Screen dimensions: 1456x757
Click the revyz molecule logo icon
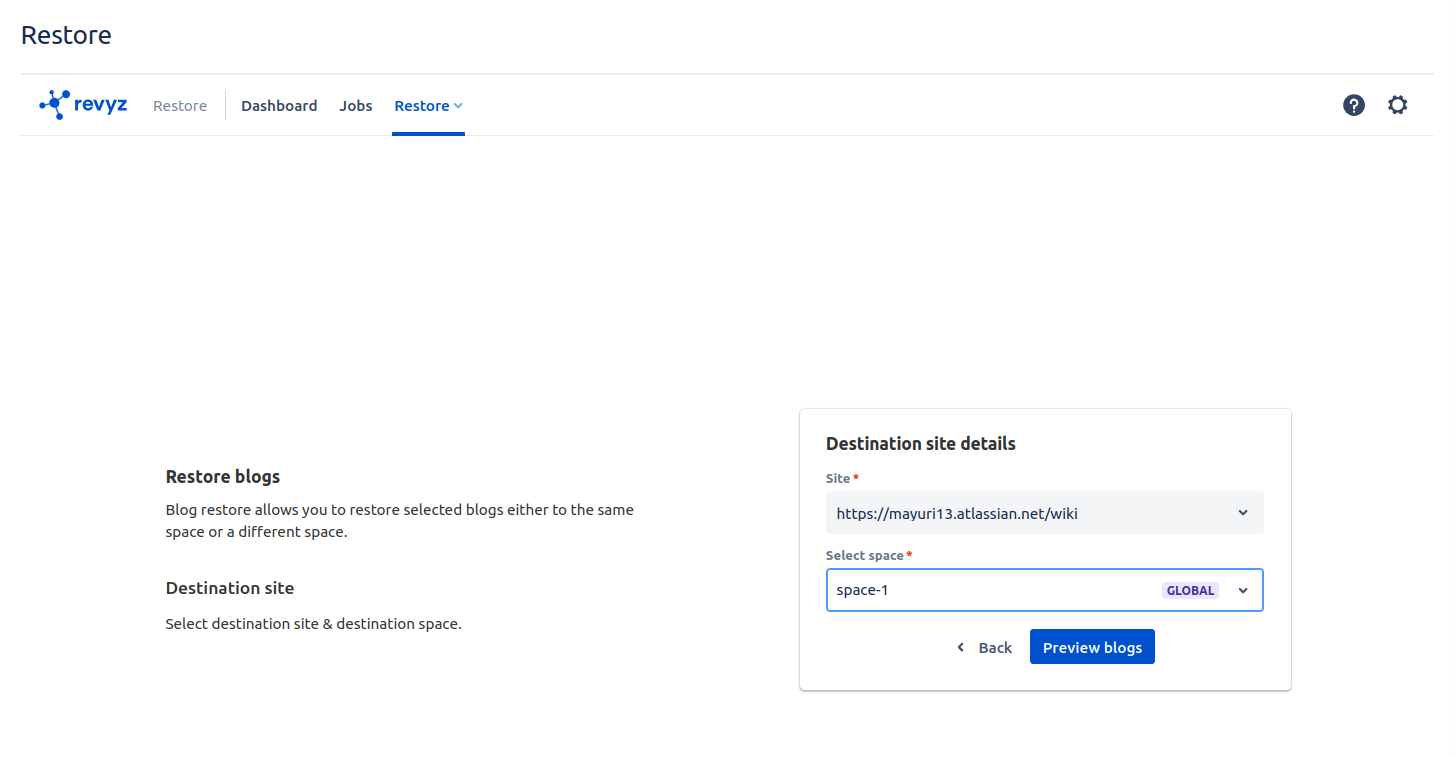54,104
